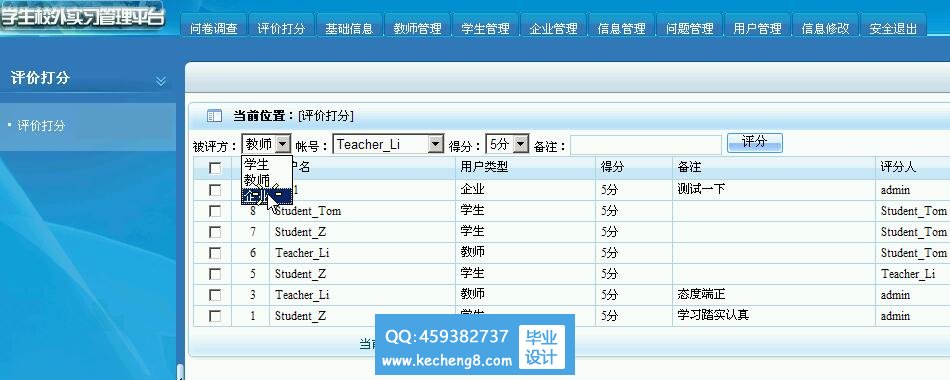This screenshot has height=380, width=950.
Task: Click Teacher_Li rater name in row 5
Action: (x=908, y=275)
